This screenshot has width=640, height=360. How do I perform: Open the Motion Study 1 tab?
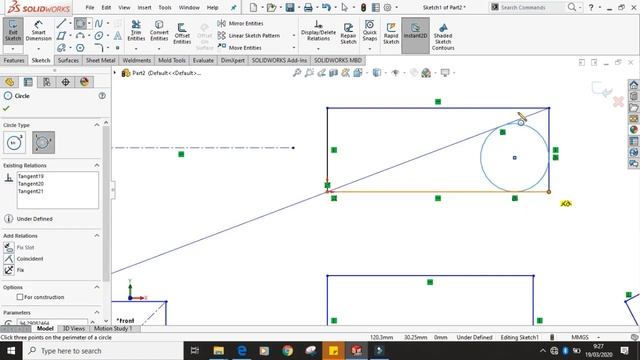coord(113,329)
